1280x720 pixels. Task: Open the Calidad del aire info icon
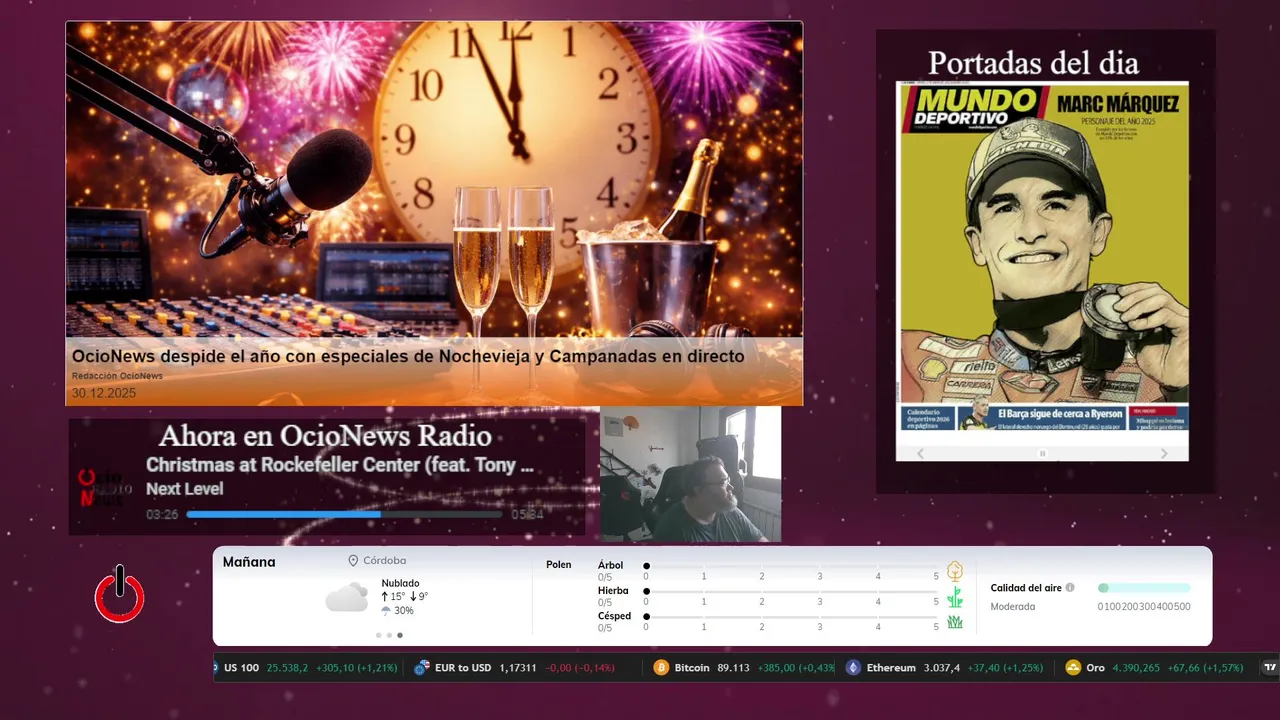coord(1070,588)
